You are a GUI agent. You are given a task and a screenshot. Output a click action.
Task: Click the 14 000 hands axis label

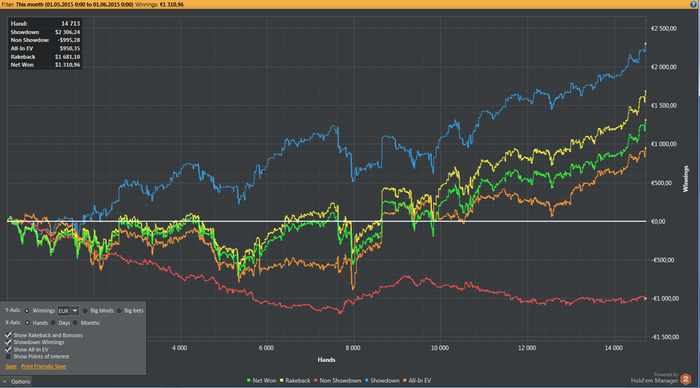(x=614, y=348)
